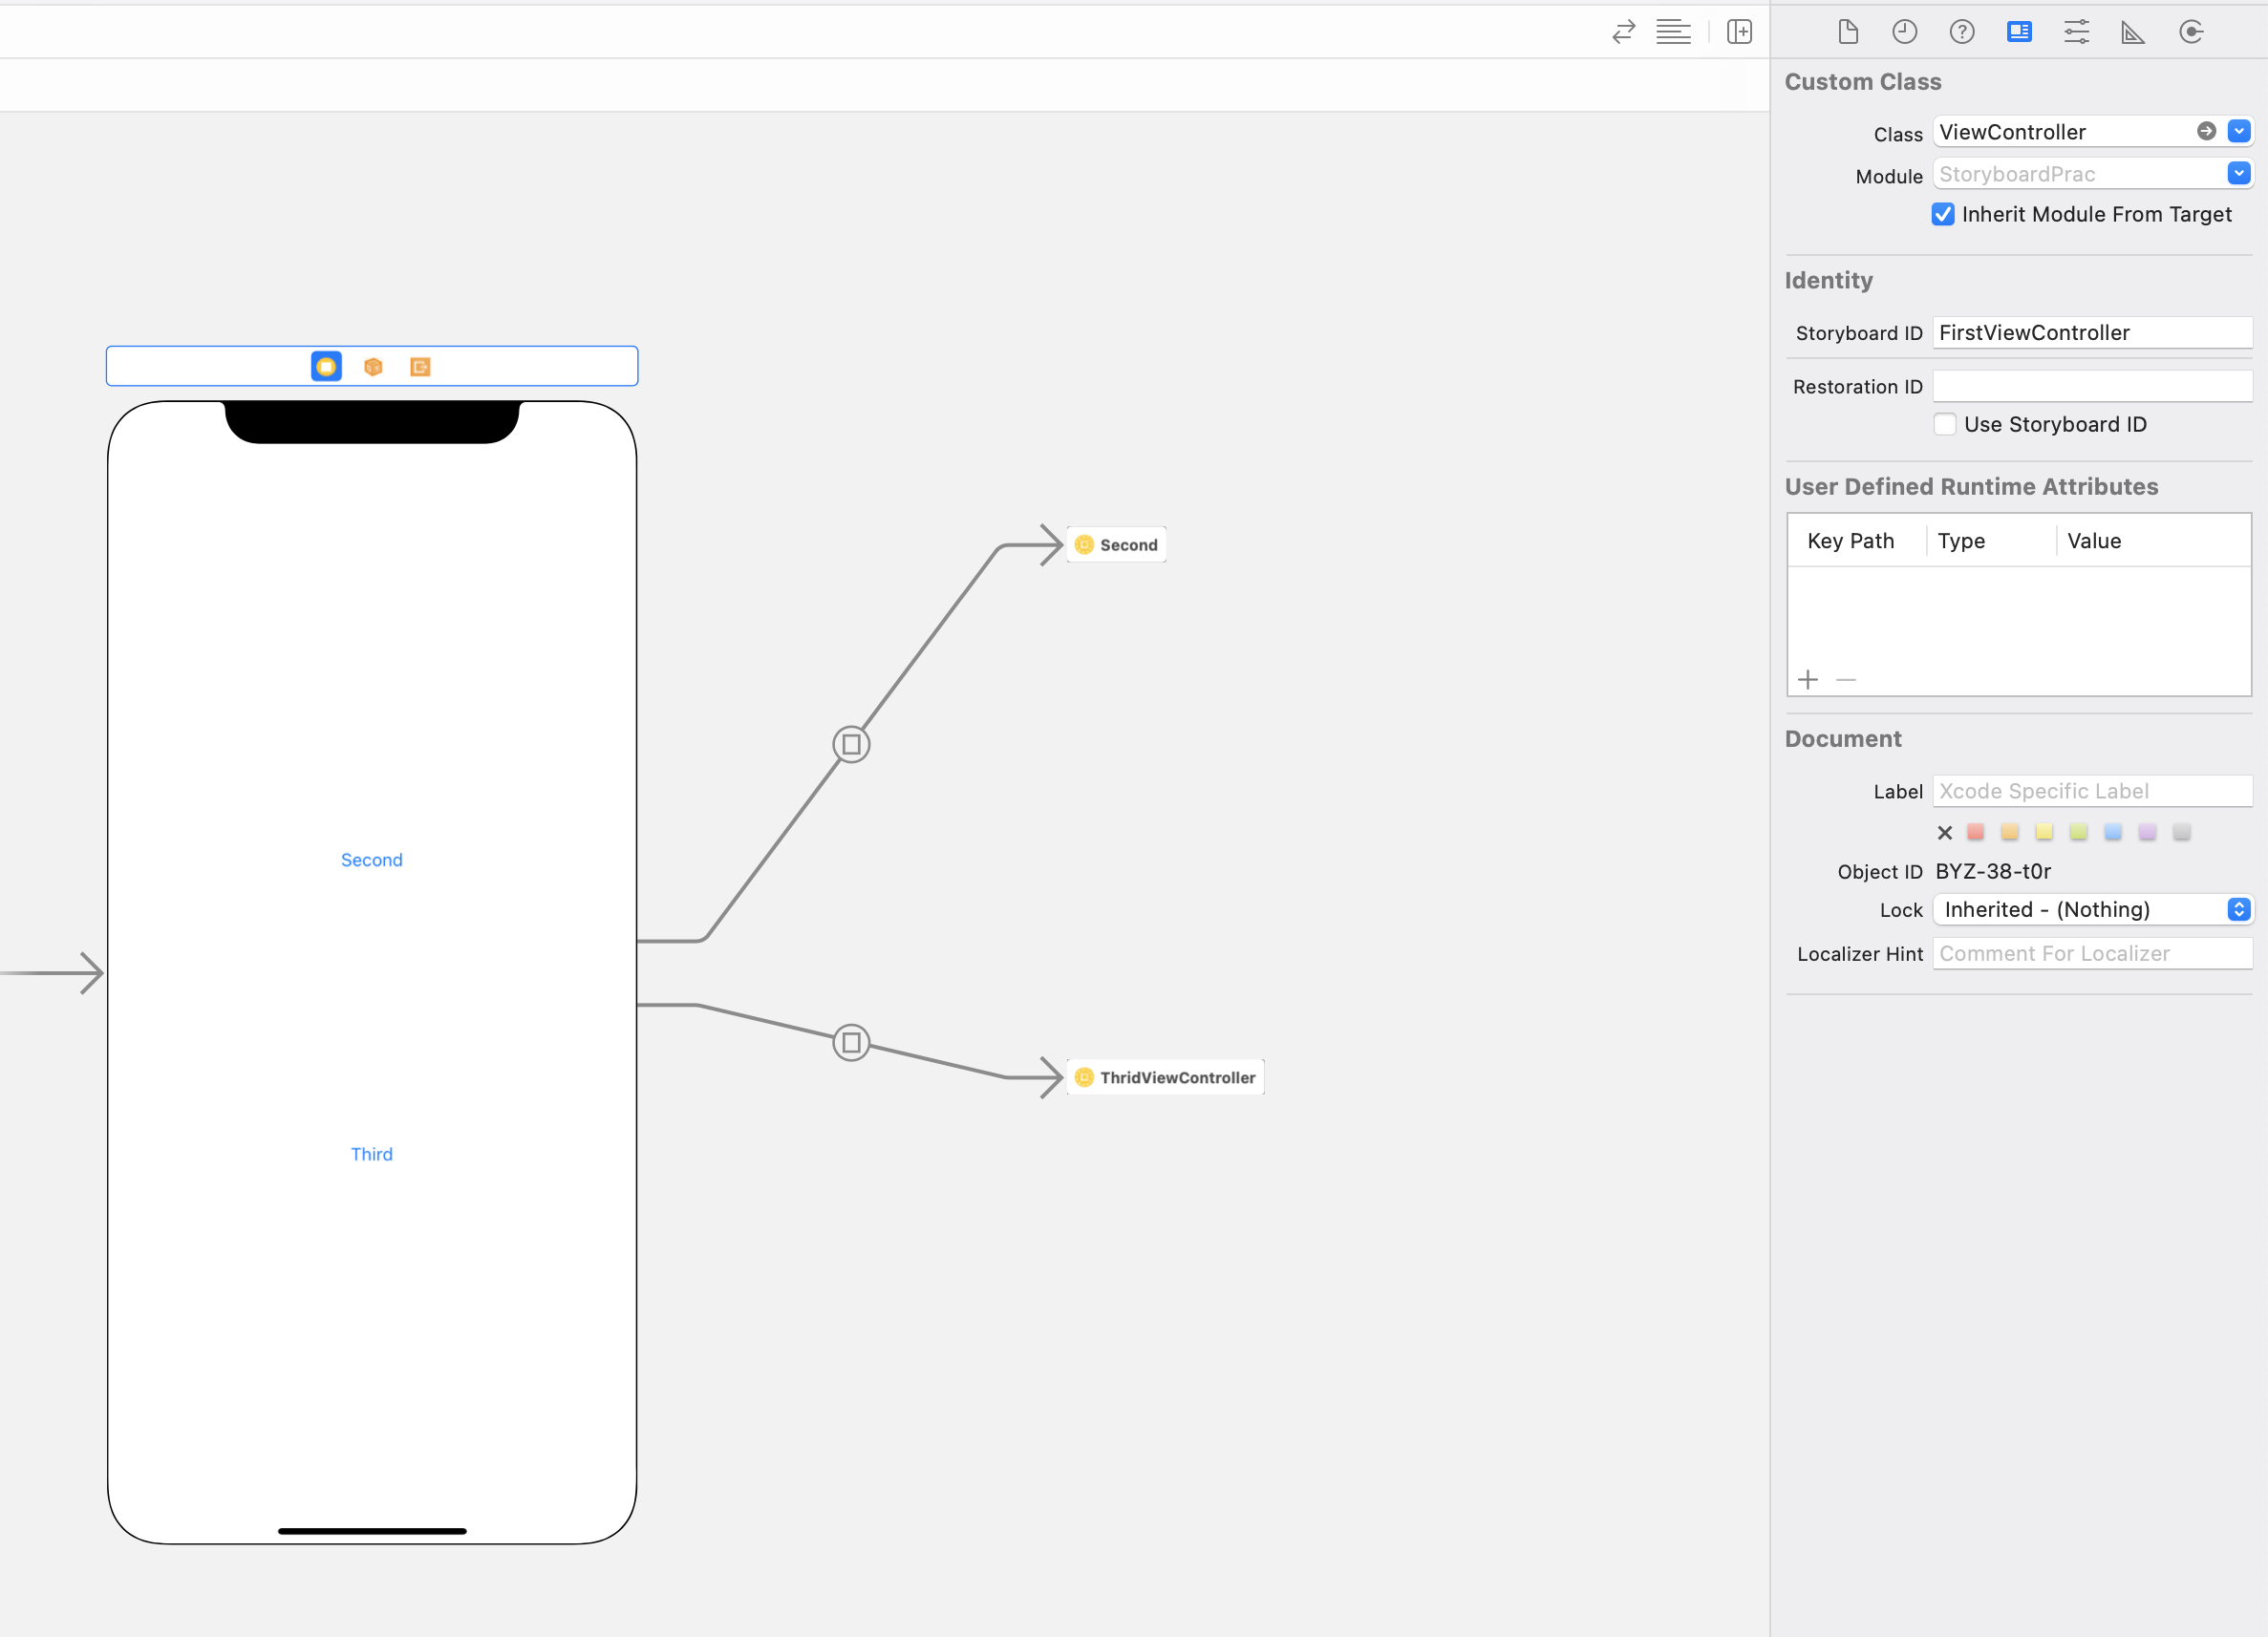
Task: Click the View Controller dock icon
Action: pyautogui.click(x=326, y=367)
